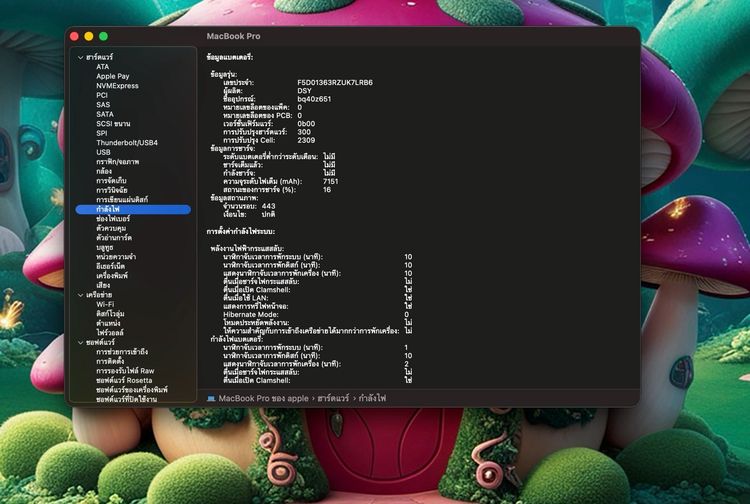Click the MacBook Pro window title

233,36
